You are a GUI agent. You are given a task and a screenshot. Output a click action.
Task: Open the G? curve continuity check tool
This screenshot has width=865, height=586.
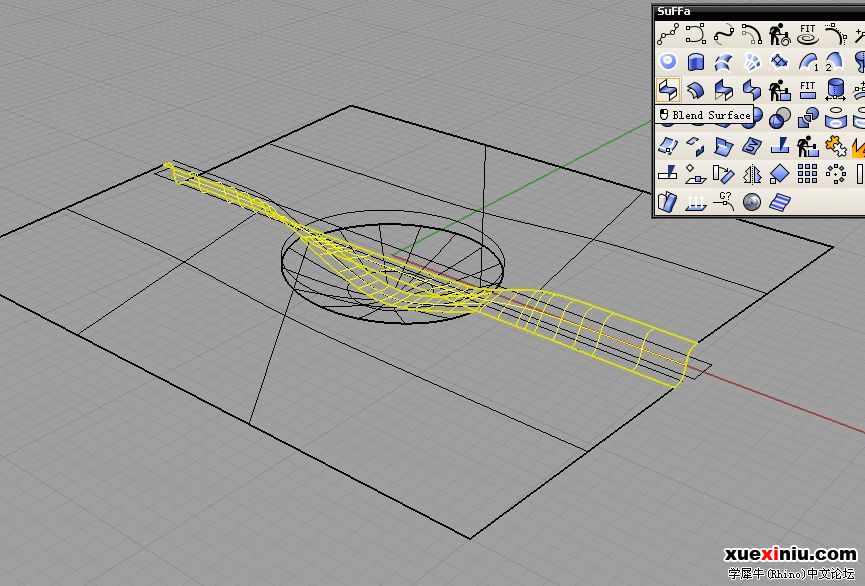[x=724, y=202]
